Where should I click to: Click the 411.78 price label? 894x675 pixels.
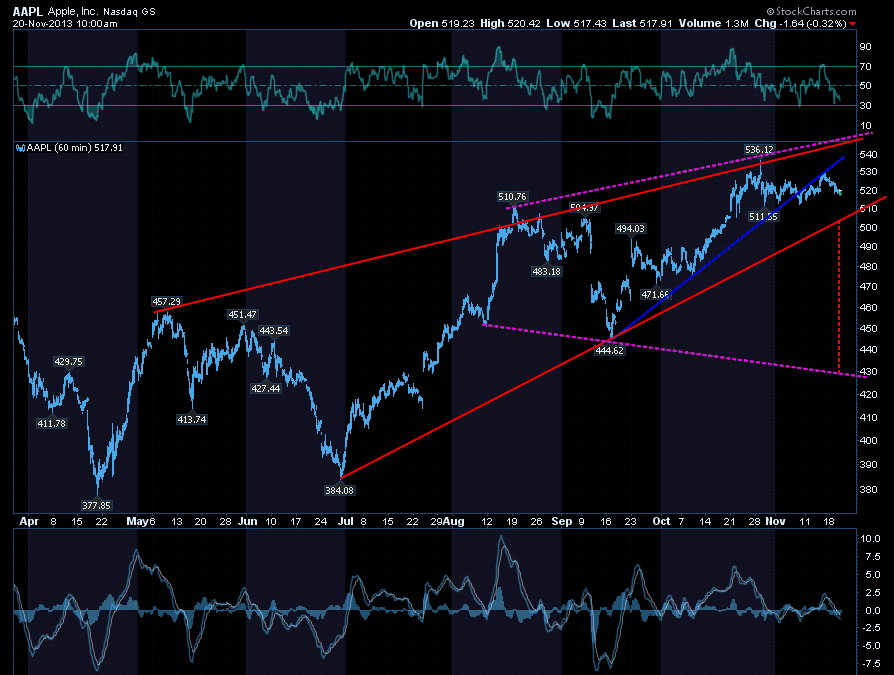coord(51,424)
